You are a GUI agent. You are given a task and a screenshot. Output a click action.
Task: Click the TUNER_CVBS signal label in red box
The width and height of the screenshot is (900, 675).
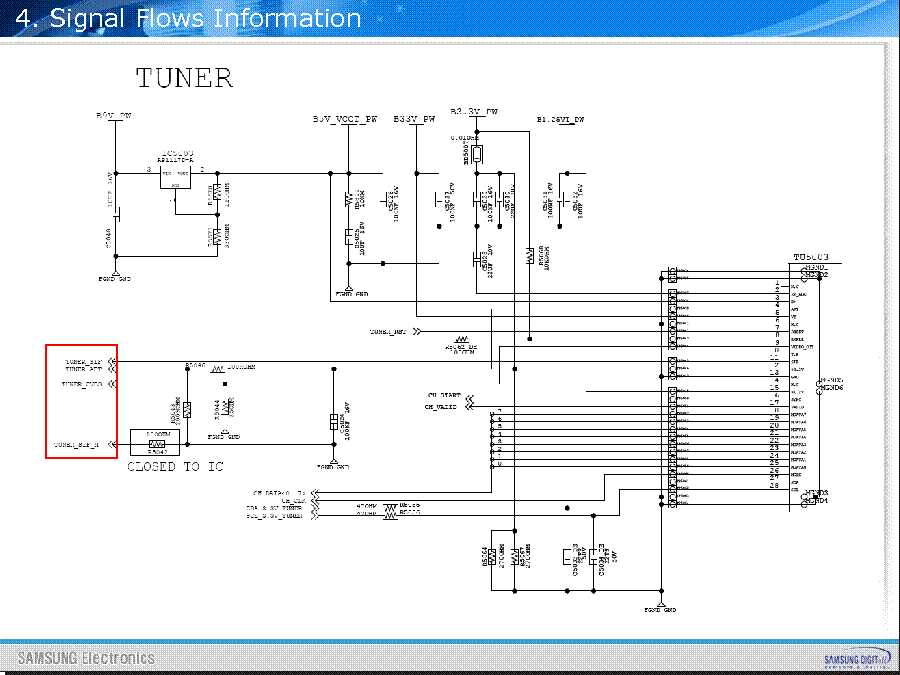tap(82, 384)
